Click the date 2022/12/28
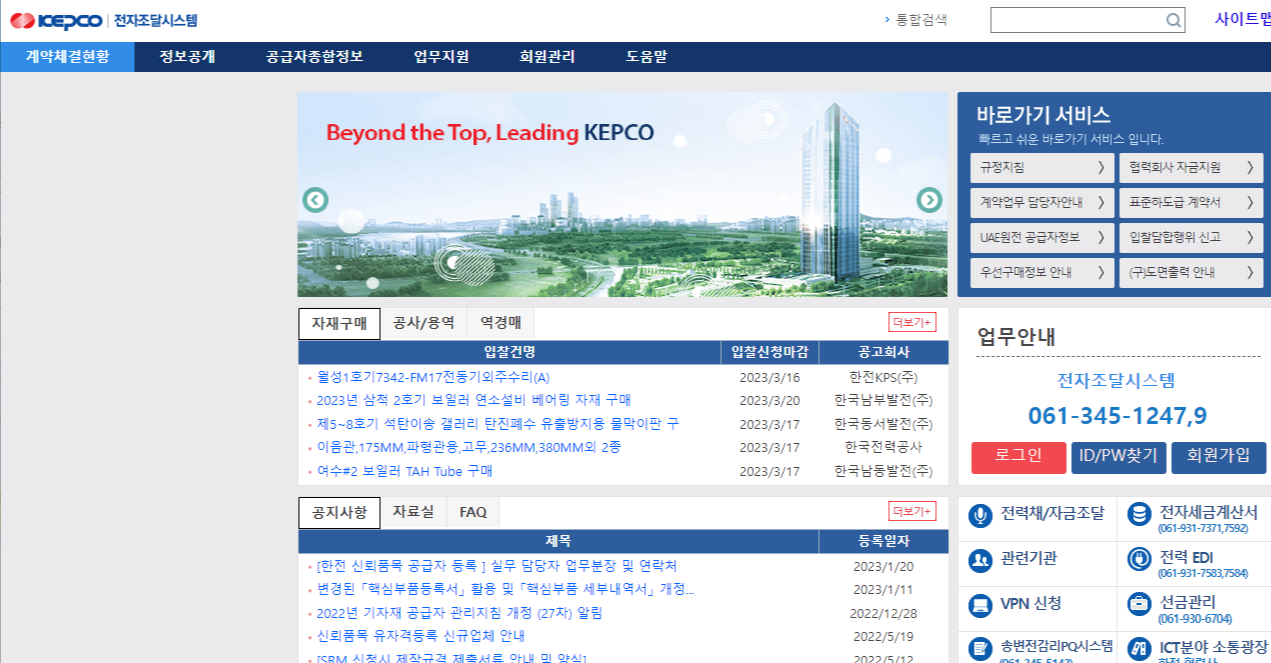Viewport: 1271px width, 663px height. (883, 613)
